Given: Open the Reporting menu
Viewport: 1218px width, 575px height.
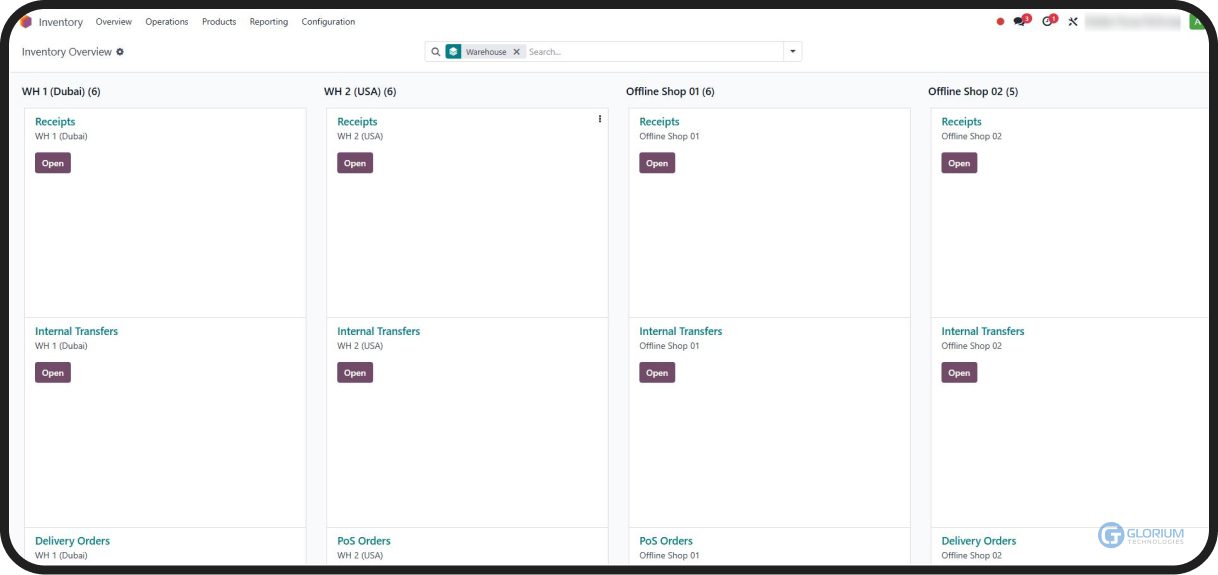Looking at the screenshot, I should pyautogui.click(x=268, y=22).
